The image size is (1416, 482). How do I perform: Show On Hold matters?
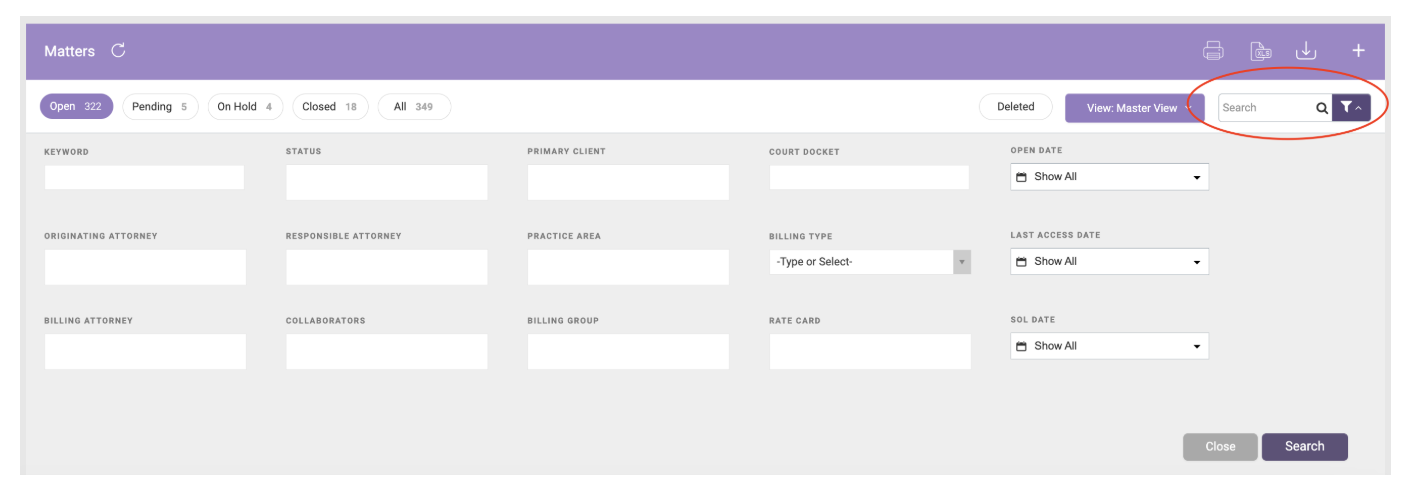tap(245, 107)
